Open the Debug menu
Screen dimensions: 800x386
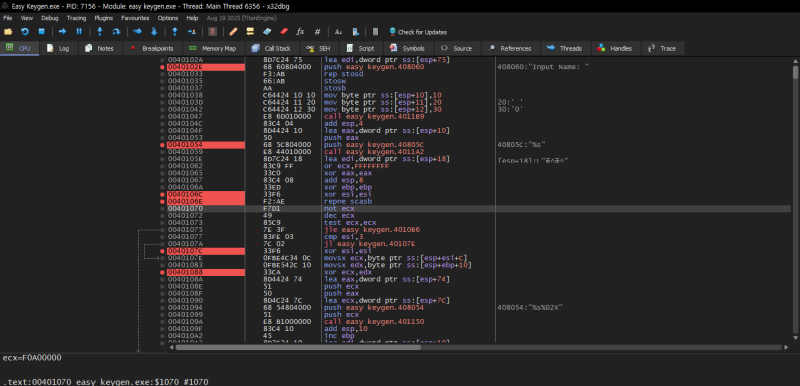50,18
